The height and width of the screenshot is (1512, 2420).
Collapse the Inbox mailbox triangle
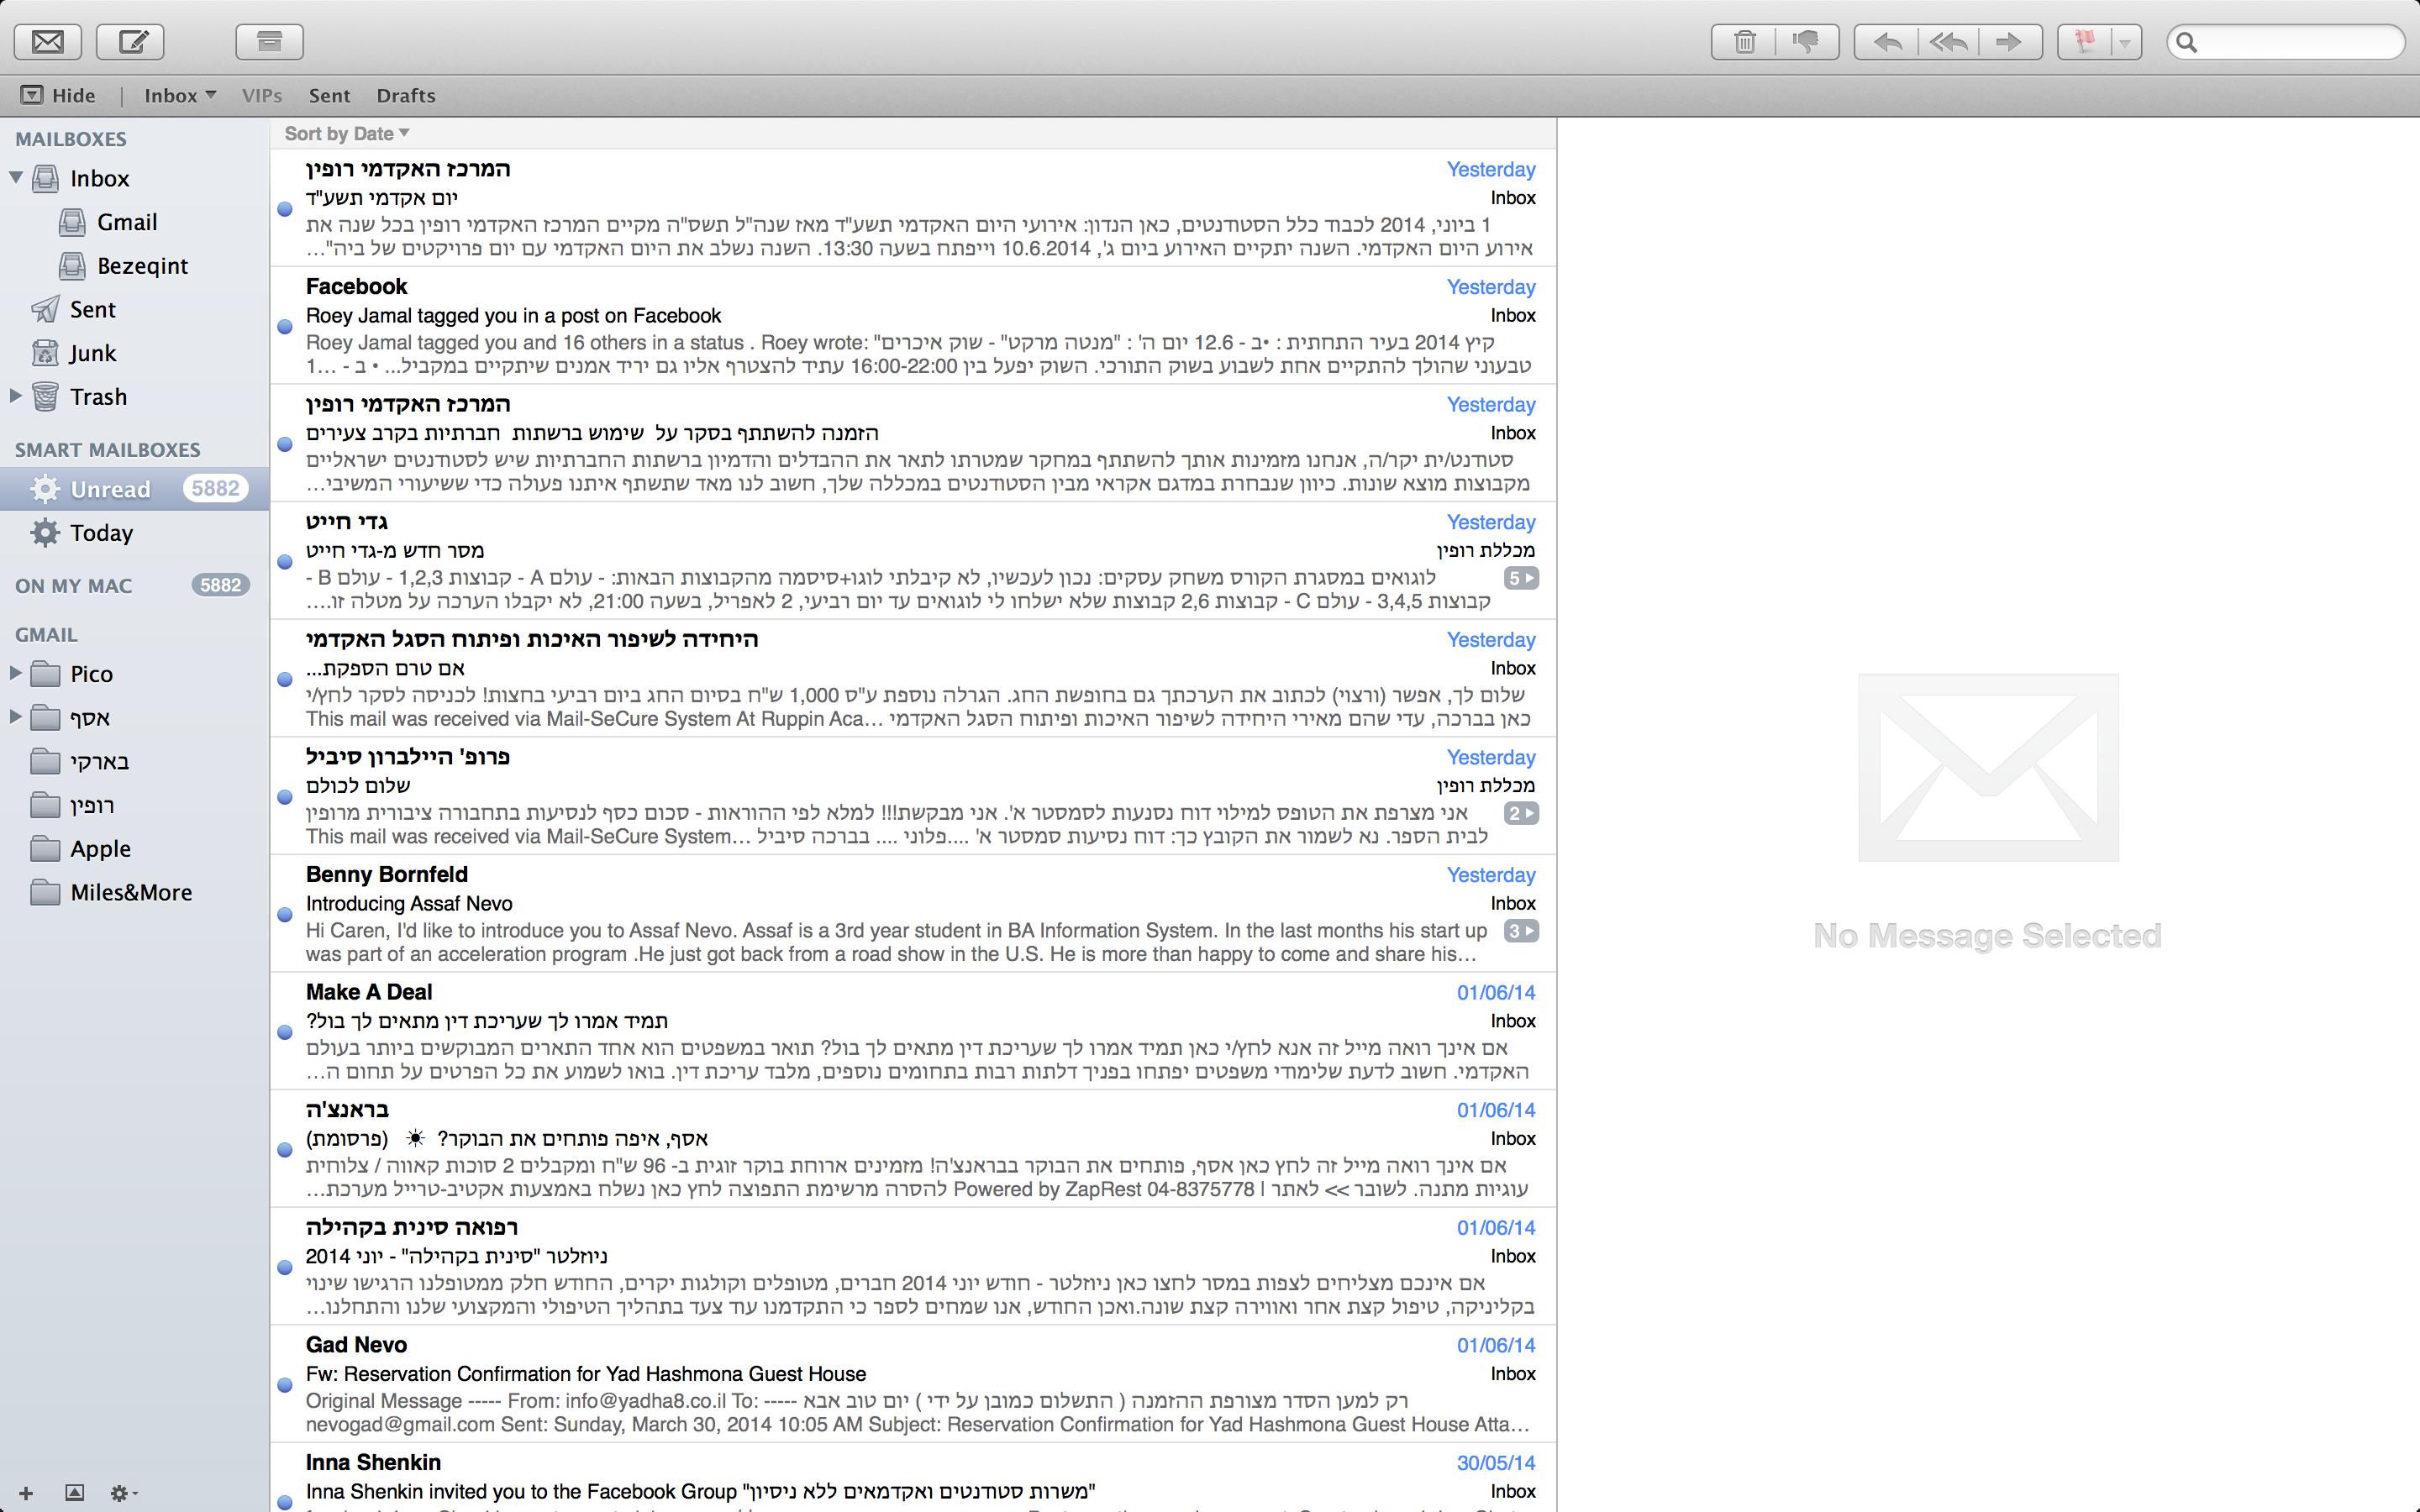15,178
